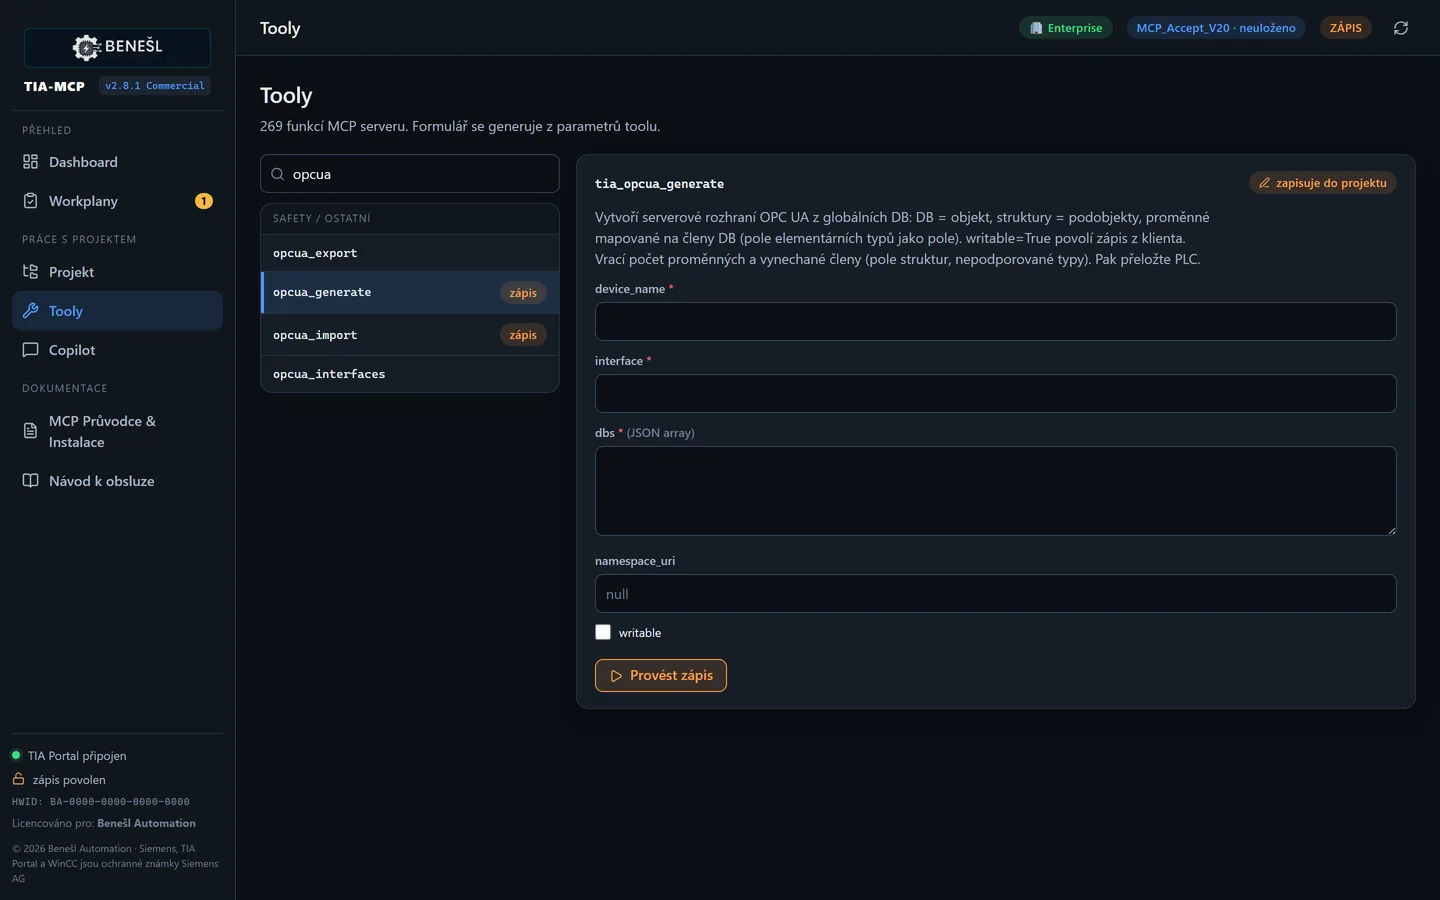The image size is (1440, 900).
Task: Click into the namespace_uri field
Action: pyautogui.click(x=996, y=594)
